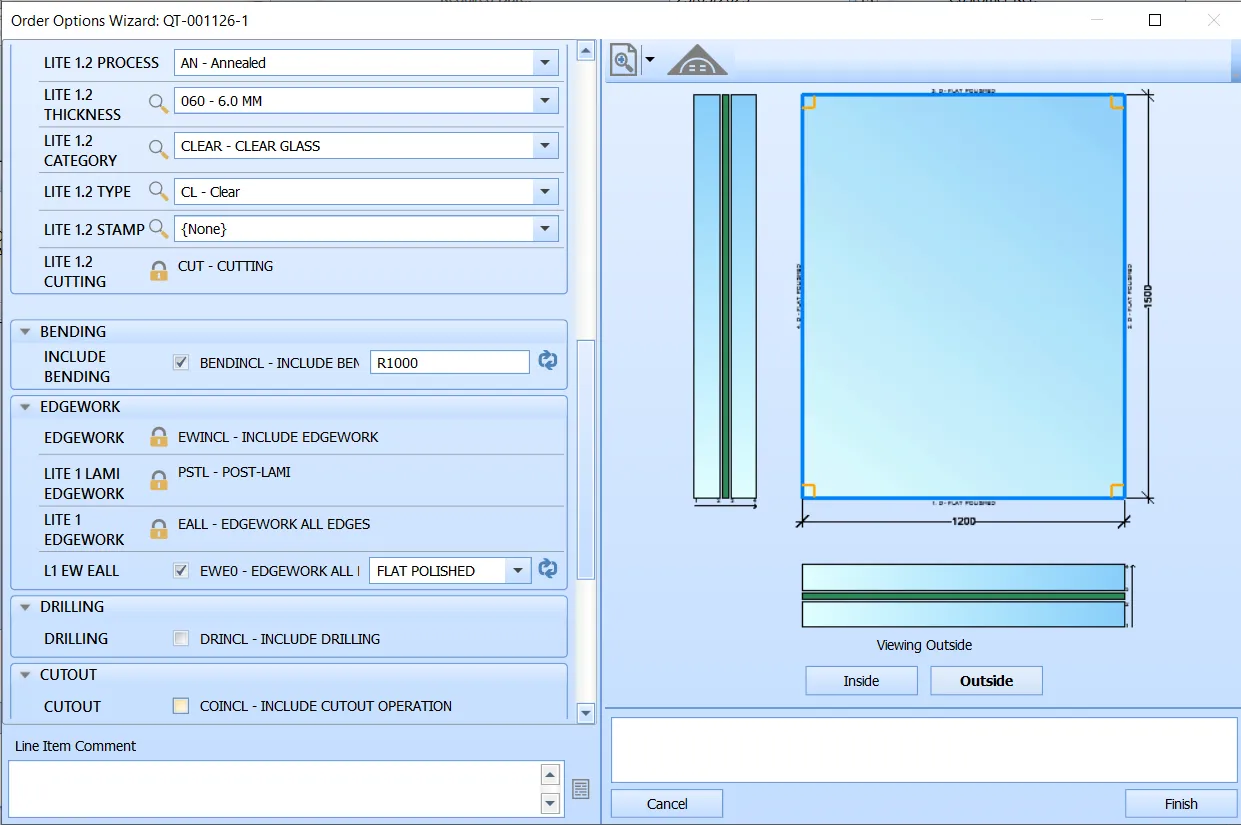Screen dimensions: 1241x825
Task: Check DRINCL include drilling checkbox
Action: [x=181, y=638]
